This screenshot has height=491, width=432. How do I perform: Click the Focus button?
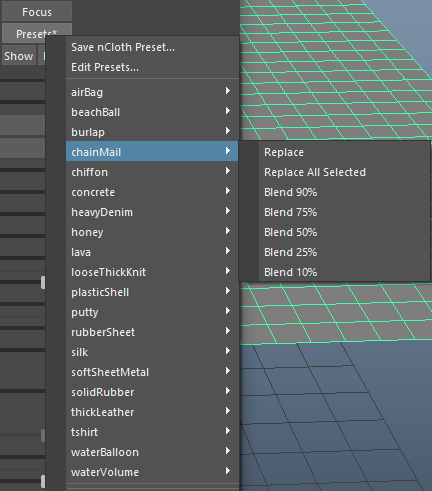(37, 12)
